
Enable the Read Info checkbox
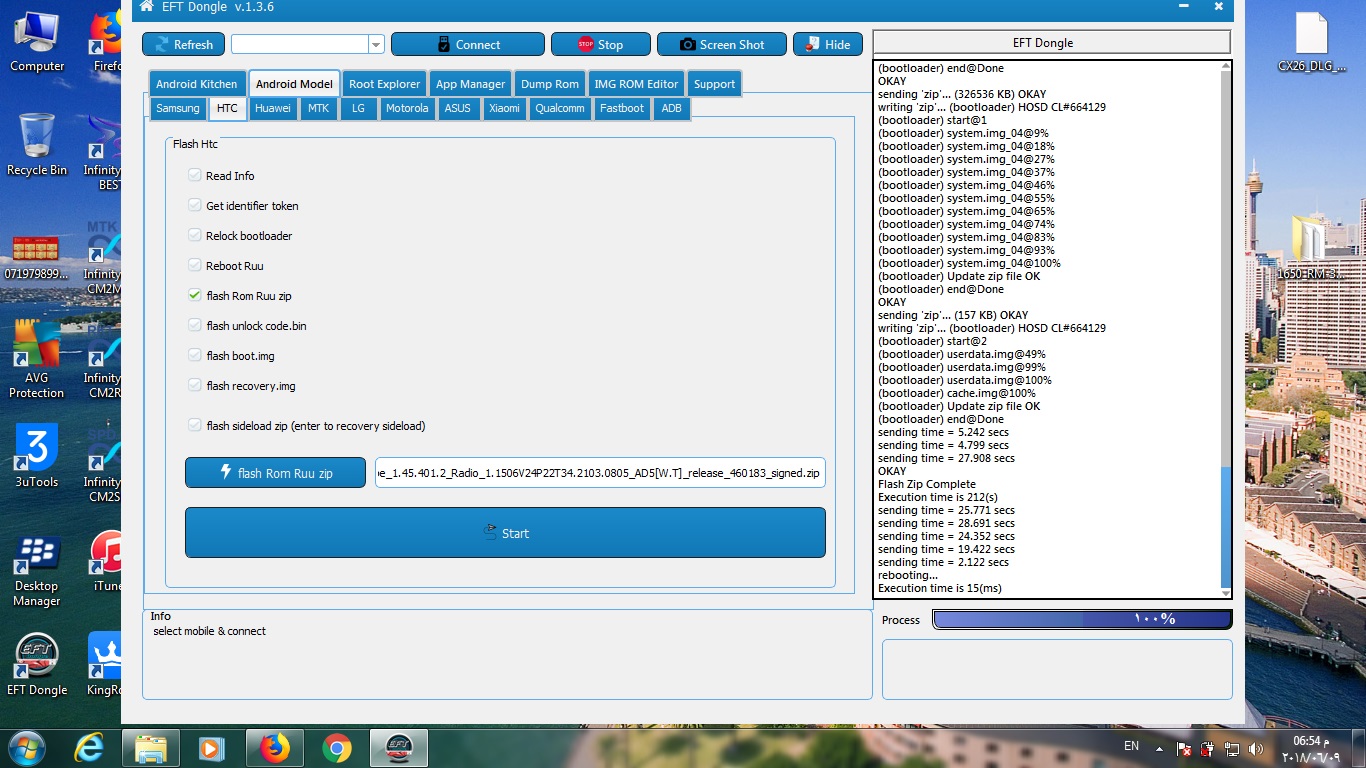tap(195, 176)
